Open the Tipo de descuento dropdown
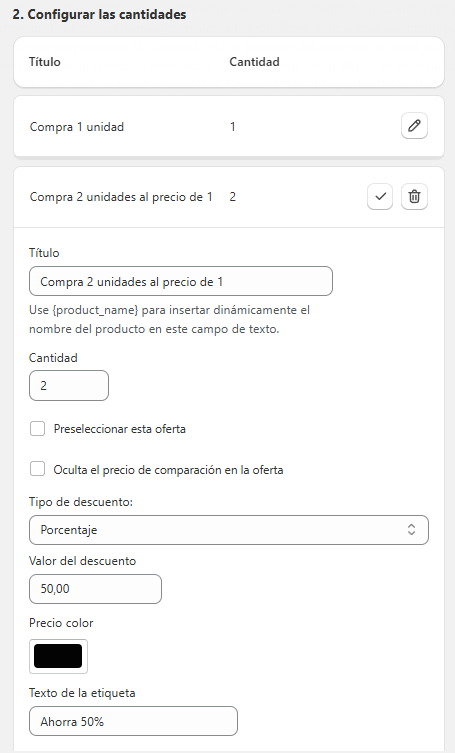This screenshot has height=753, width=455. point(229,530)
